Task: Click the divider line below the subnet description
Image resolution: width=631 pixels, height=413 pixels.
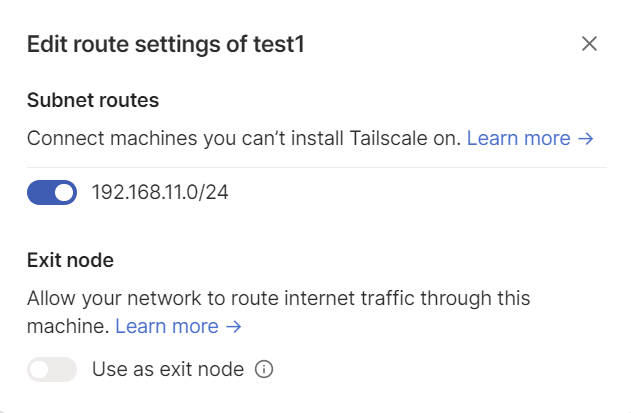Action: point(316,167)
